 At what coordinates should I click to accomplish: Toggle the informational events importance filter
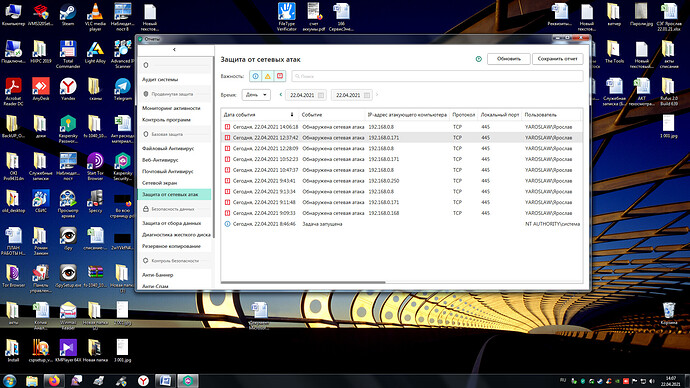[255, 76]
